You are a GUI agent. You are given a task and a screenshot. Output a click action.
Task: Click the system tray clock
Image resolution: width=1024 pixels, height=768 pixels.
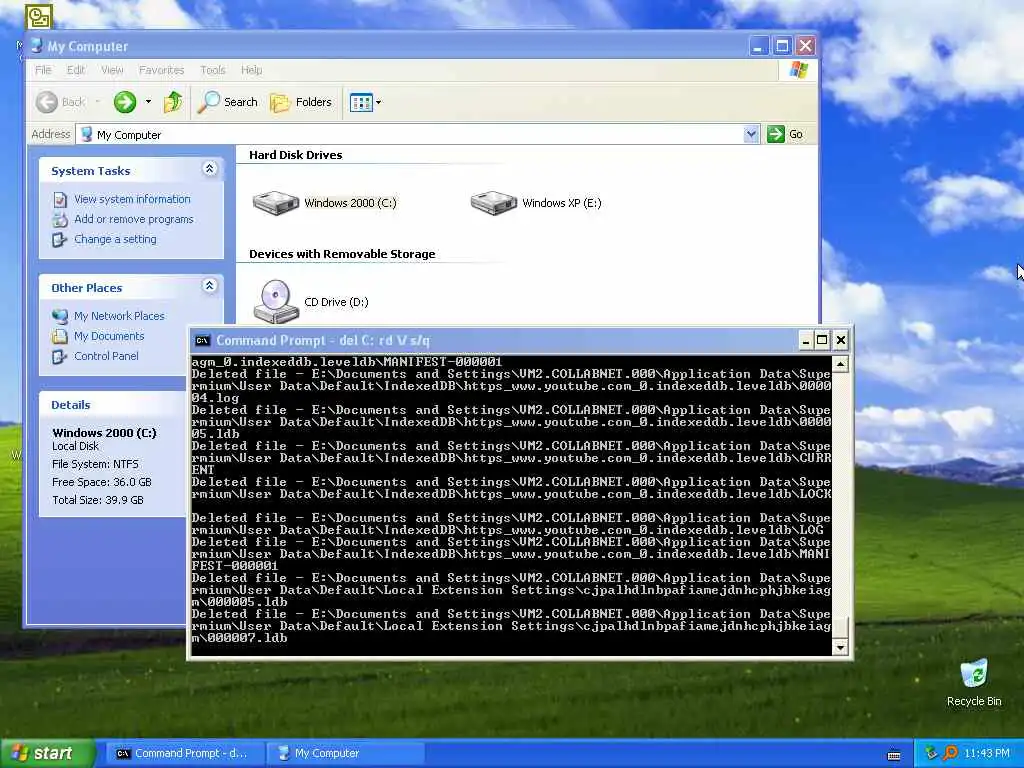tap(986, 753)
